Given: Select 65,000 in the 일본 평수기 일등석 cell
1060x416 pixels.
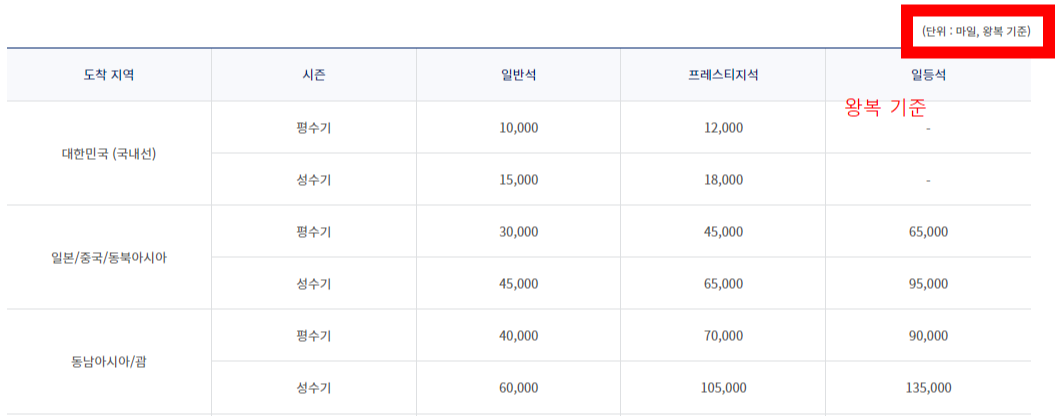Looking at the screenshot, I should [x=928, y=232].
